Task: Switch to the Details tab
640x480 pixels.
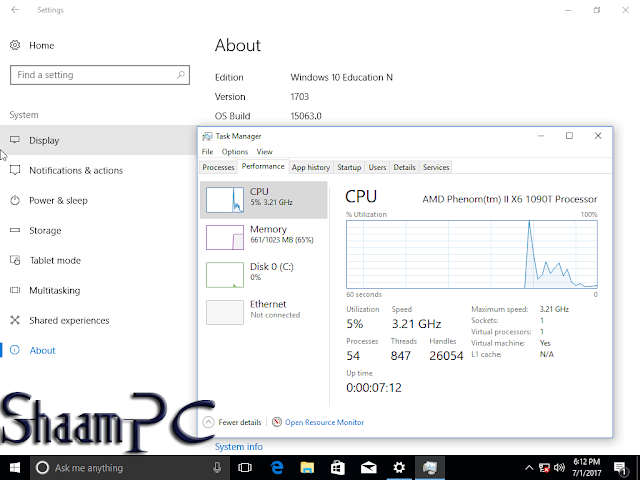Action: [404, 167]
